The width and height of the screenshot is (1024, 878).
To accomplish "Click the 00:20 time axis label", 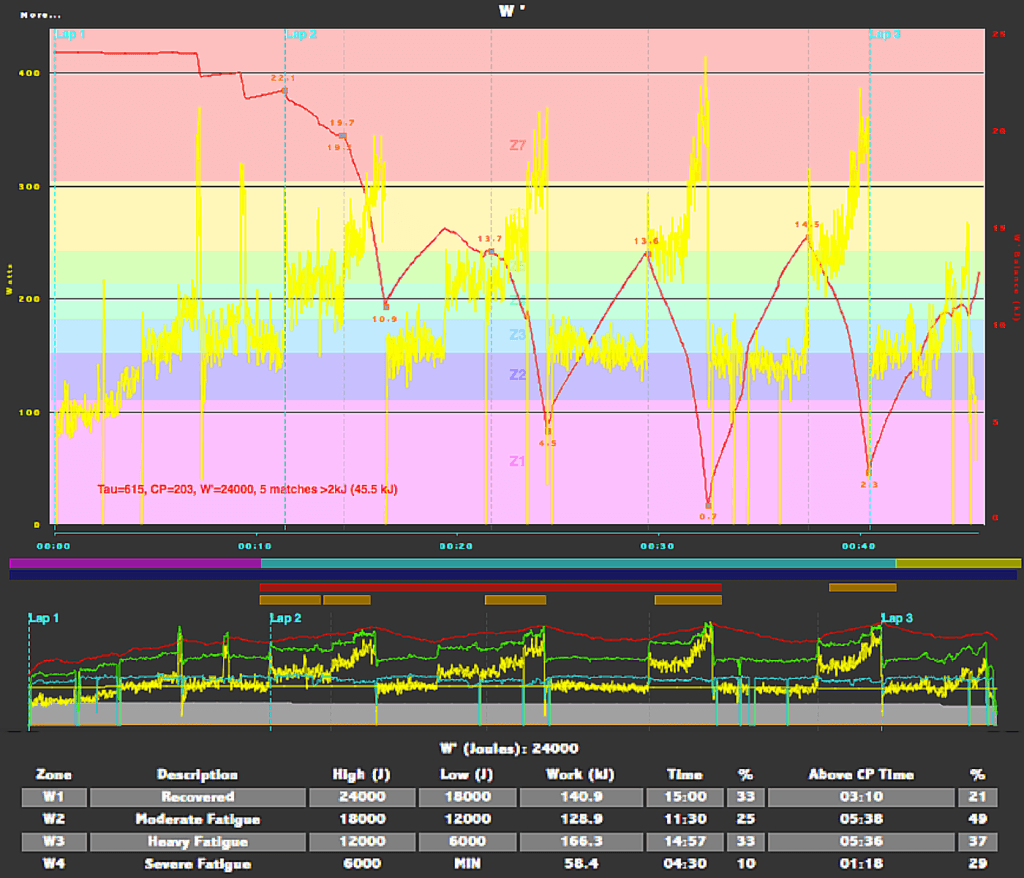I will tap(456, 546).
